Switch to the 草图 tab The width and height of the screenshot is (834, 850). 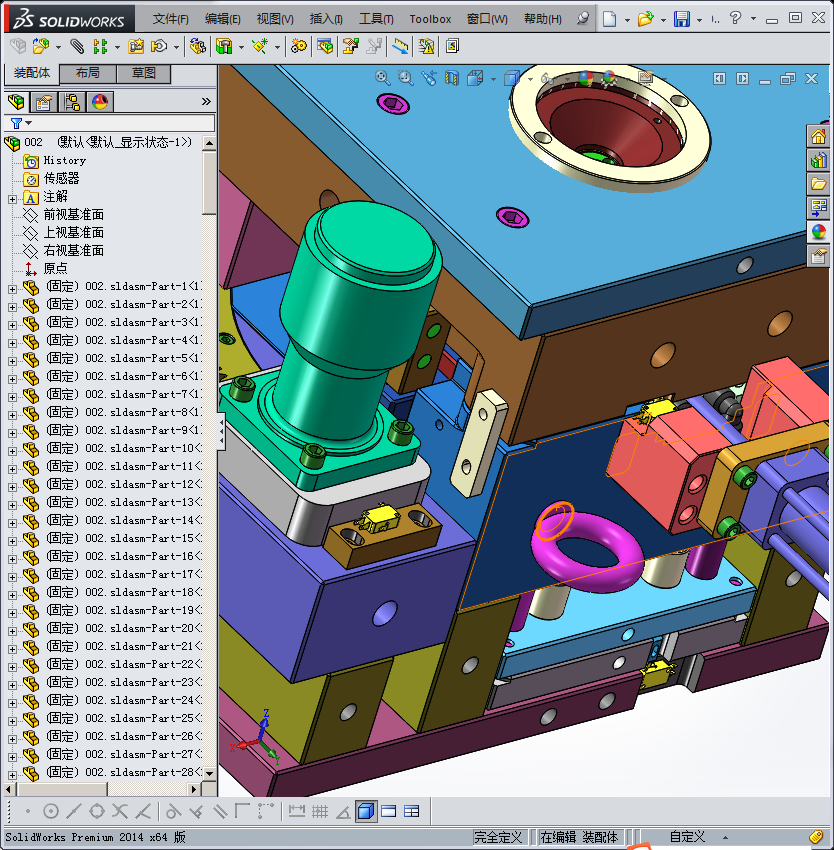point(144,73)
